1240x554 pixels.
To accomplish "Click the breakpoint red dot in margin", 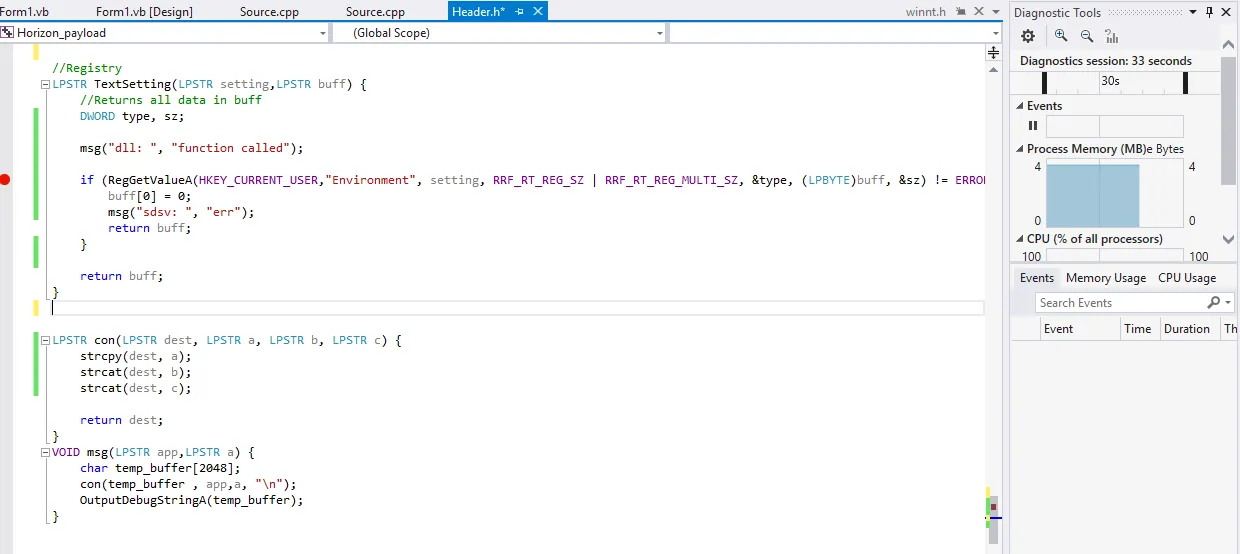I will click(6, 180).
